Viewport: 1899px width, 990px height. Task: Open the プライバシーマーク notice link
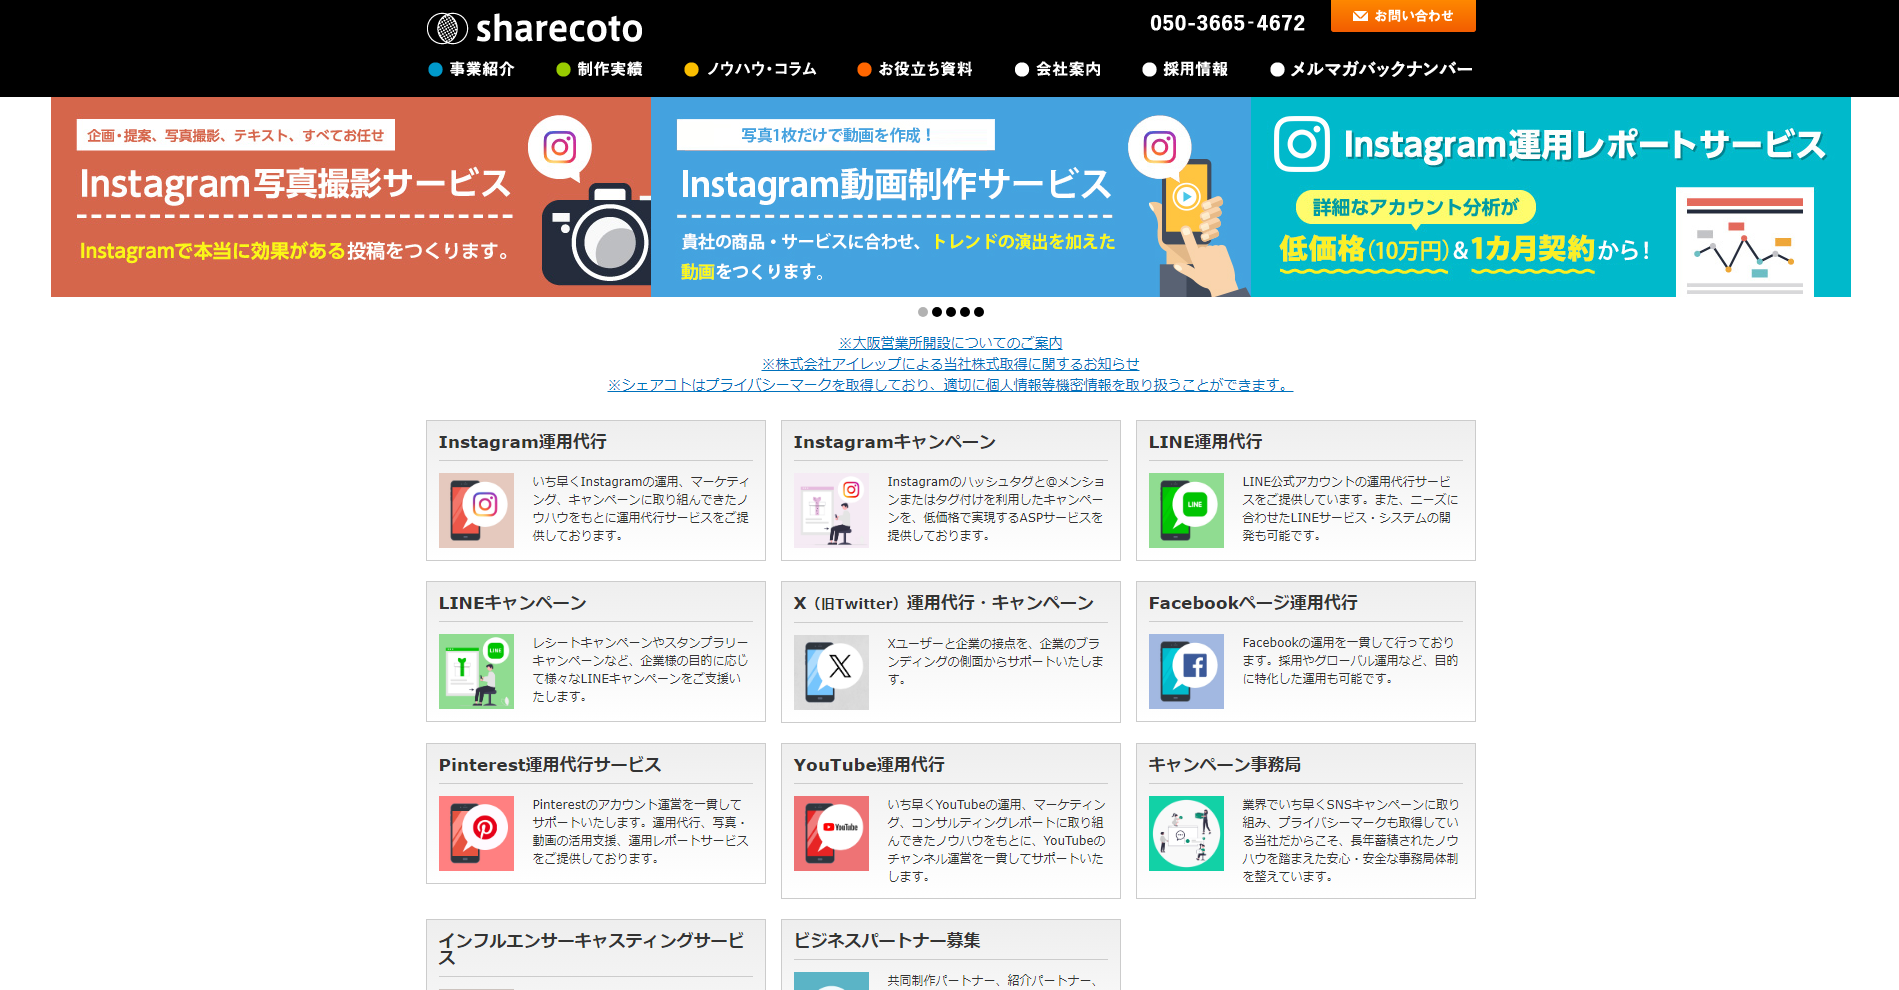coord(950,385)
